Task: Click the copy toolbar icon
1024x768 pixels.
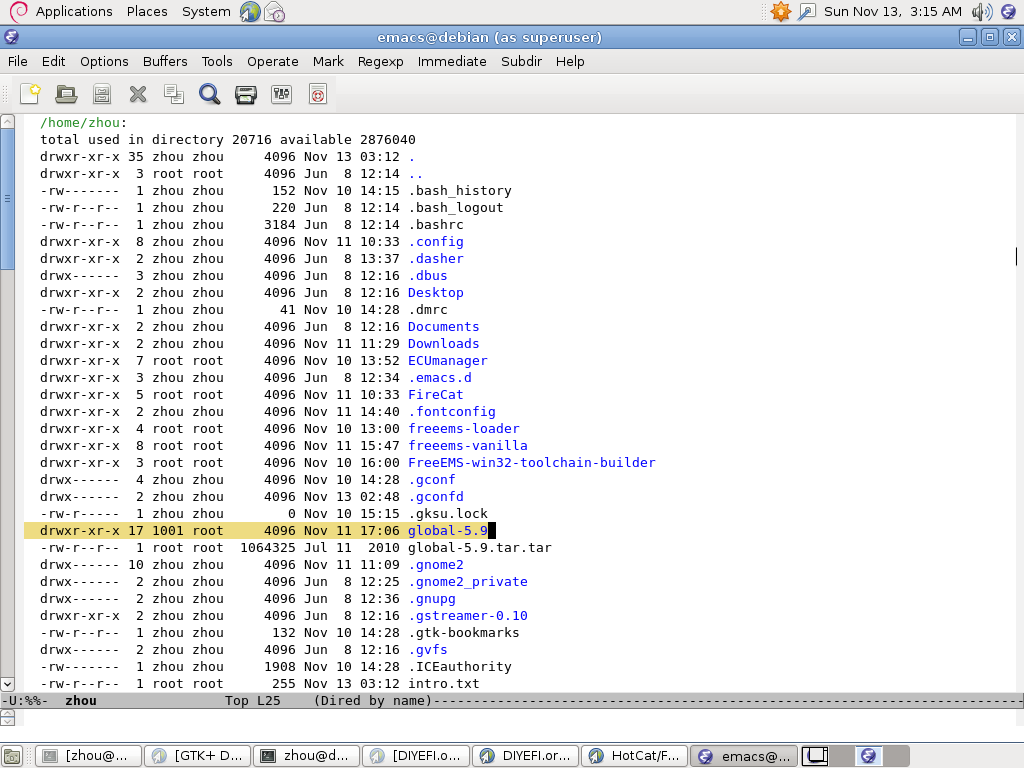Action: tap(174, 94)
